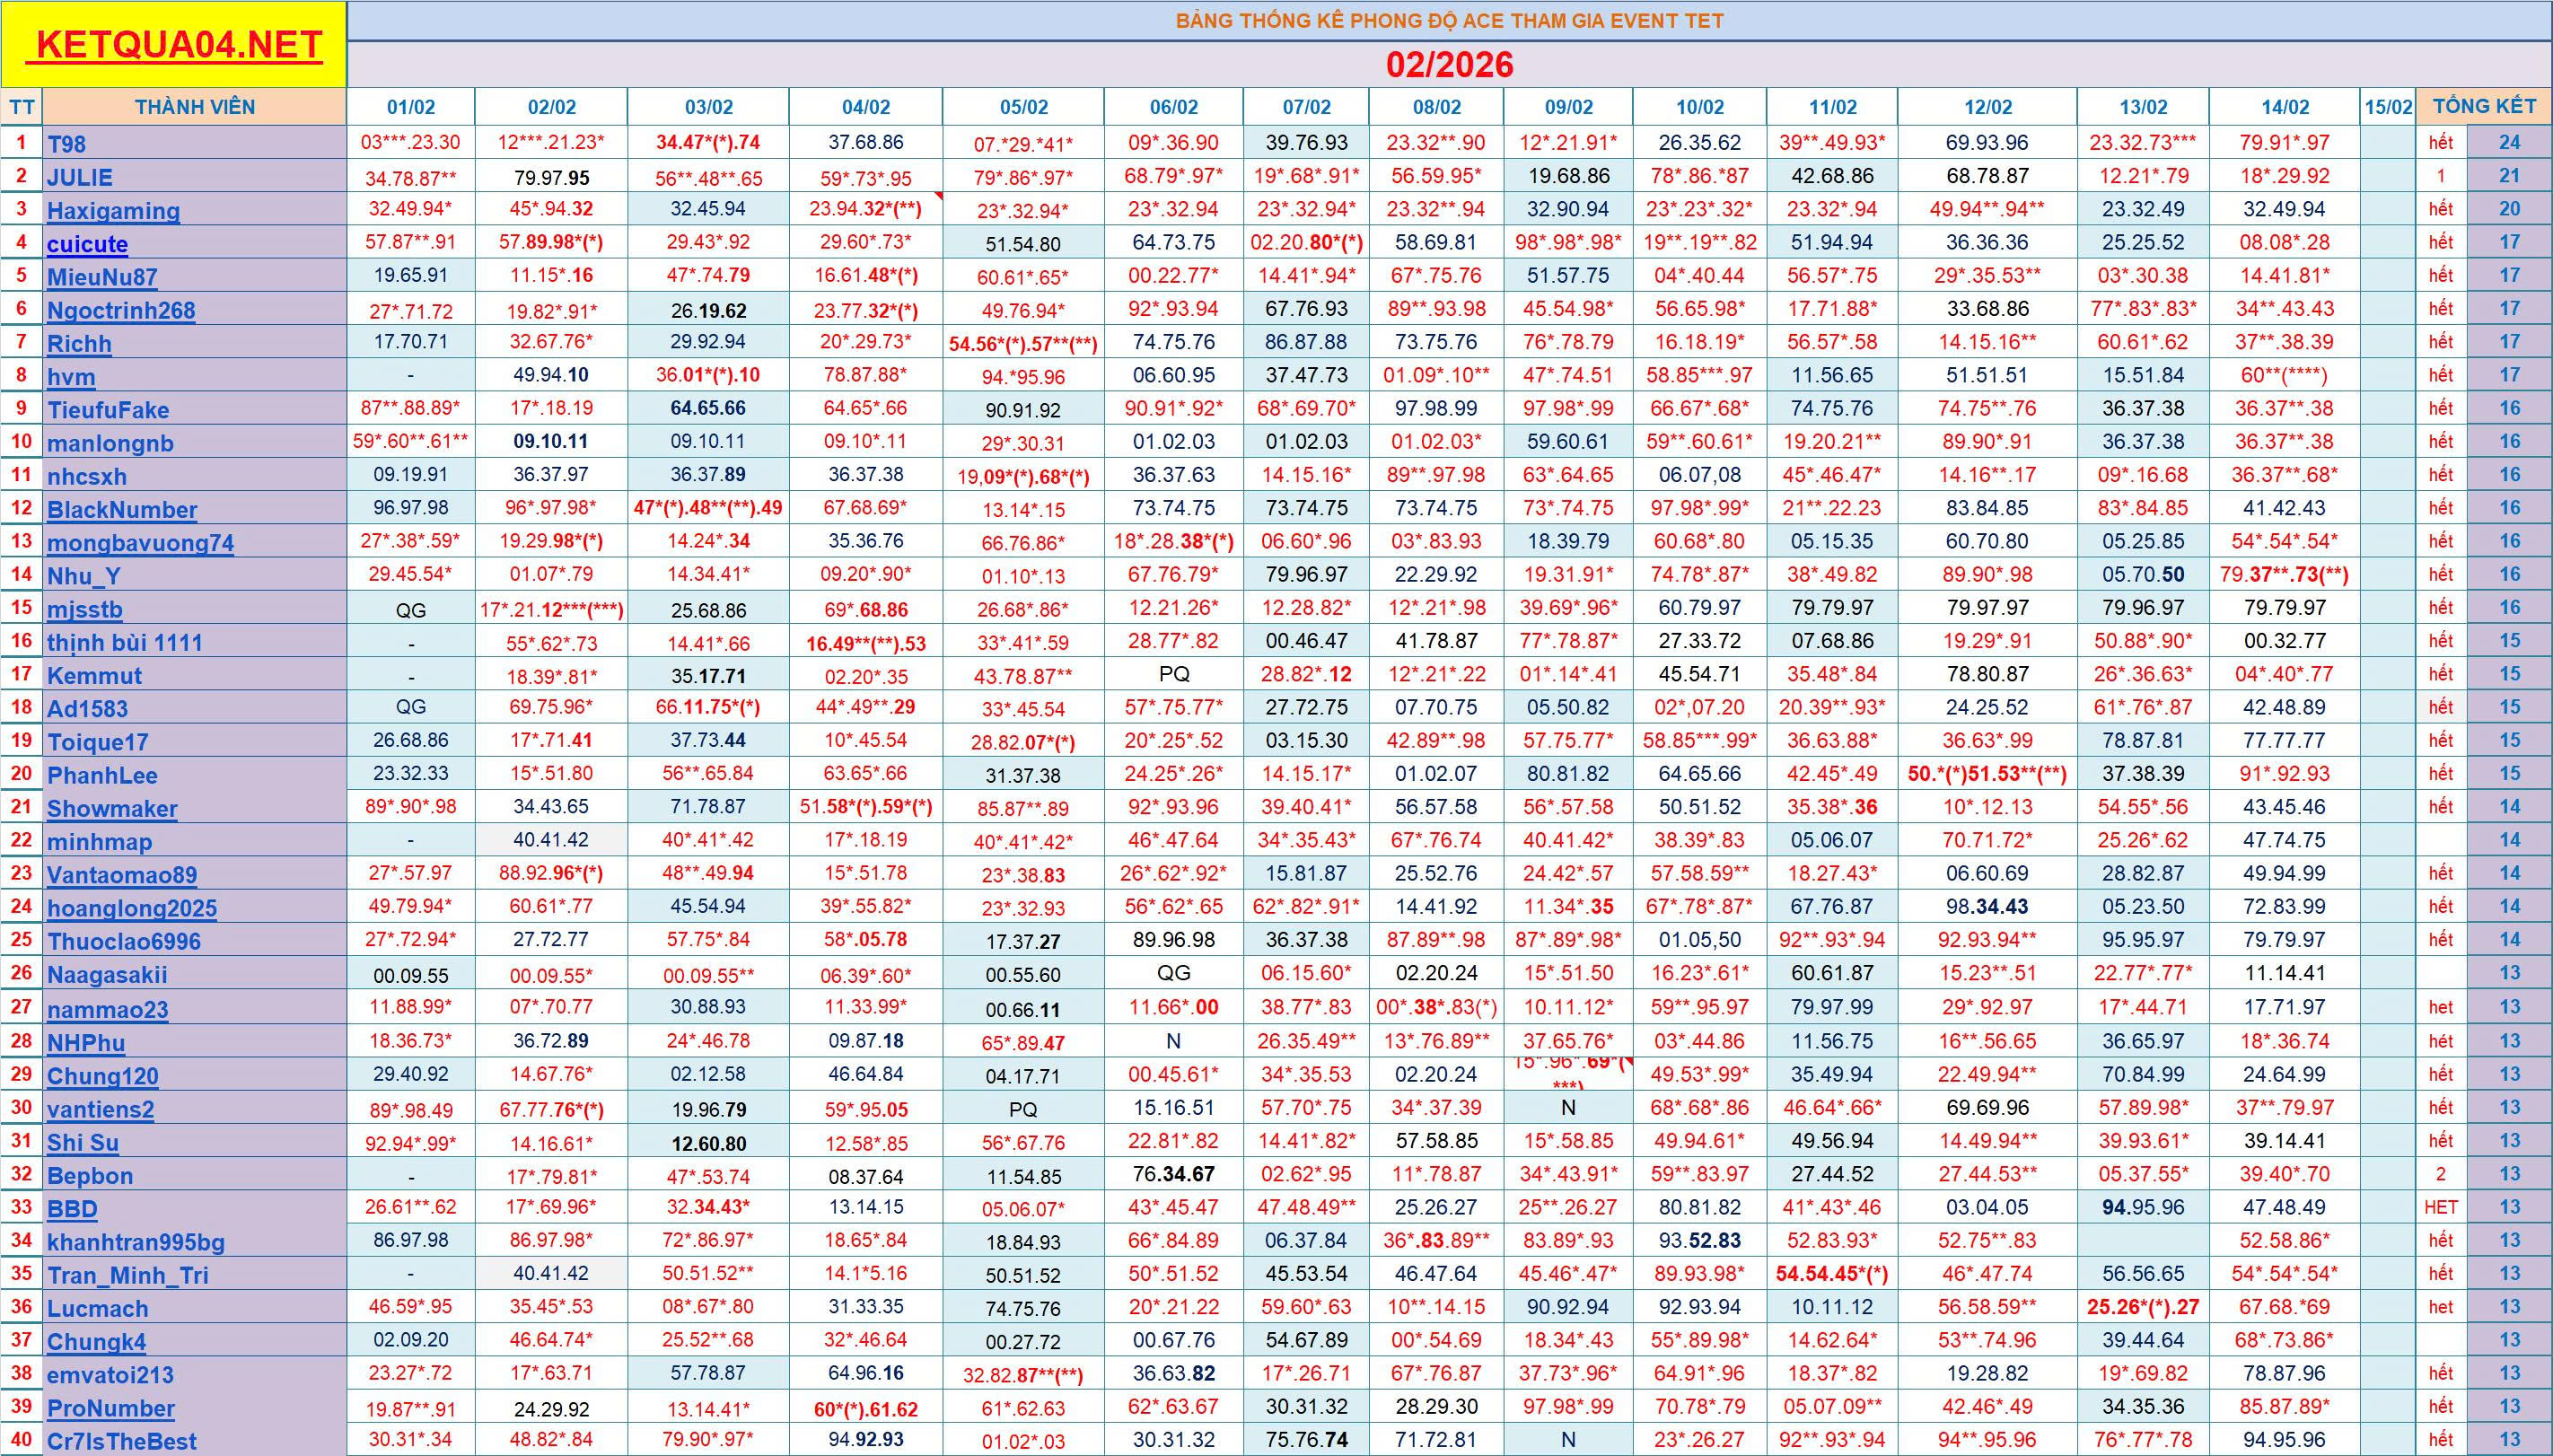Open mongbavuong74 profile link
Viewport: 2553px width, 1456px height.
140,543
